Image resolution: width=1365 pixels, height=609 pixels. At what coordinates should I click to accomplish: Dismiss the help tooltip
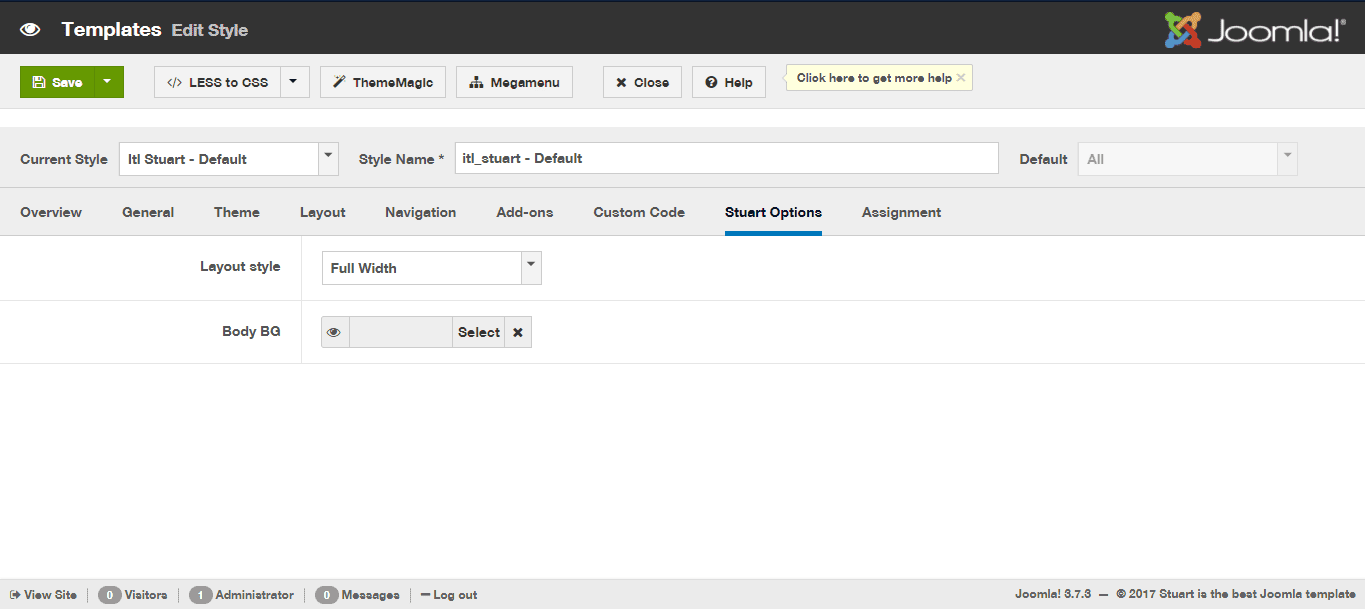(961, 78)
